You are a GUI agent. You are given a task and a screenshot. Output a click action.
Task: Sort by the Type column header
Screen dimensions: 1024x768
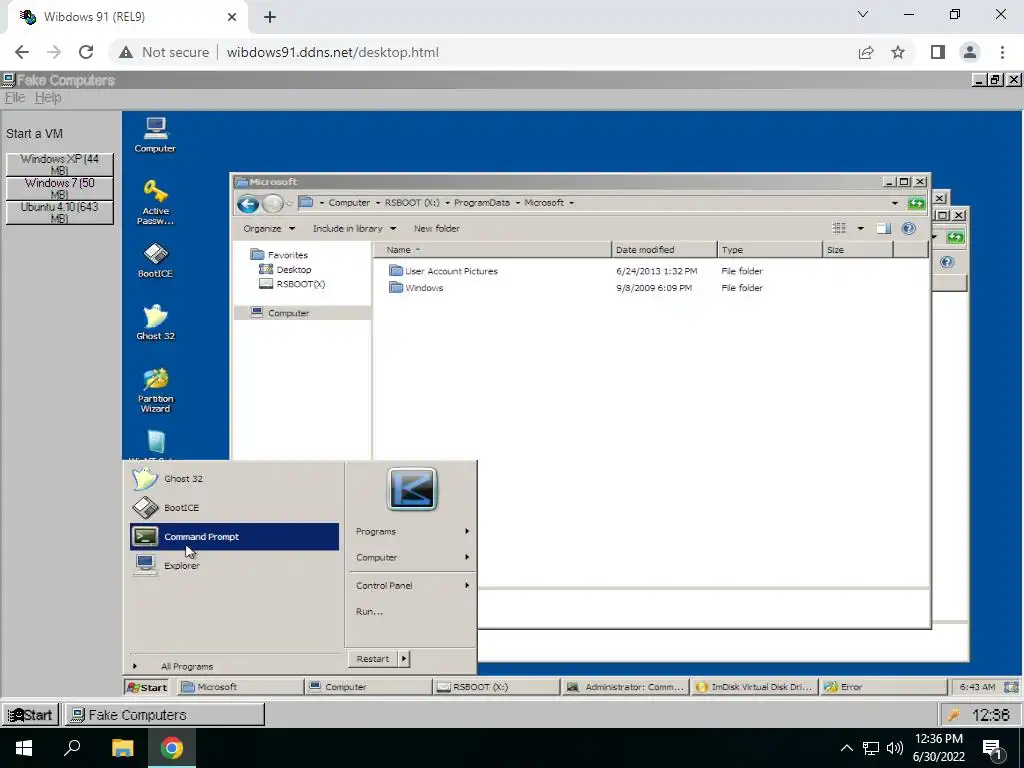769,249
